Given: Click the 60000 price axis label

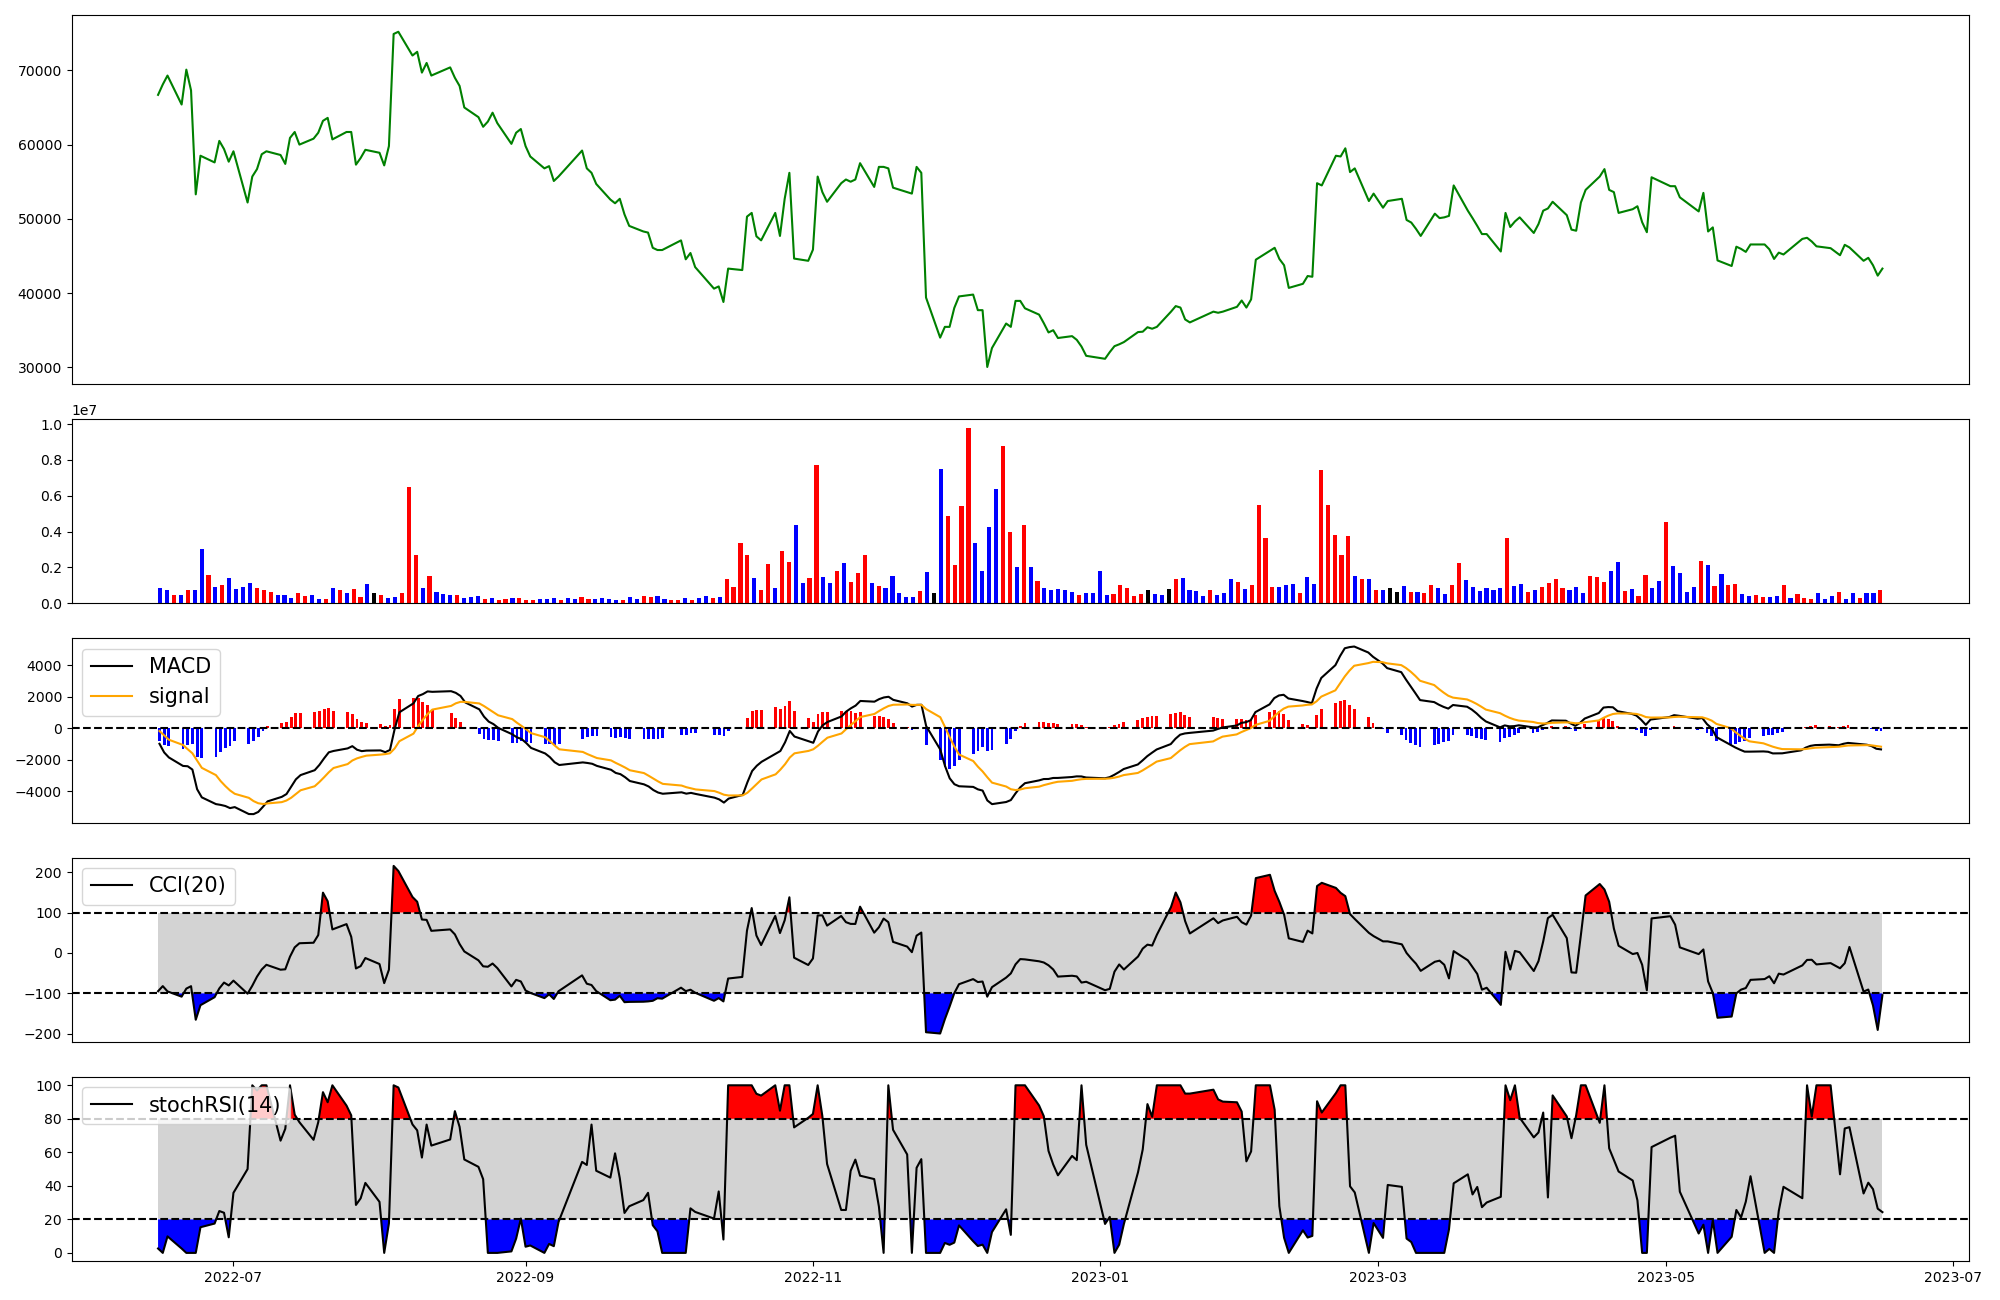Looking at the screenshot, I should pyautogui.click(x=40, y=145).
